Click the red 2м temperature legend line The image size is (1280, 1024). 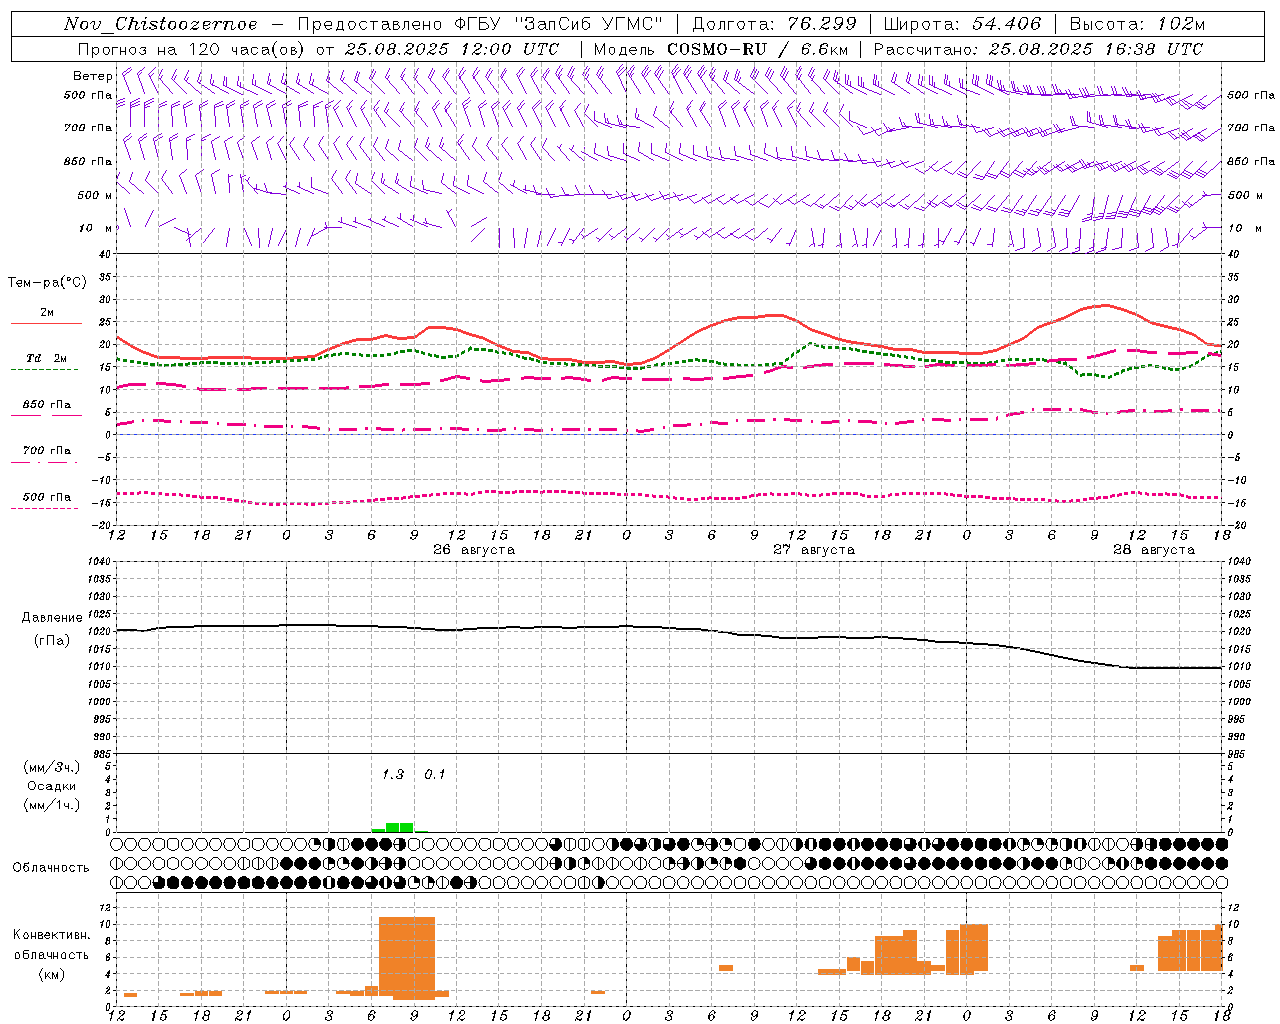46,323
